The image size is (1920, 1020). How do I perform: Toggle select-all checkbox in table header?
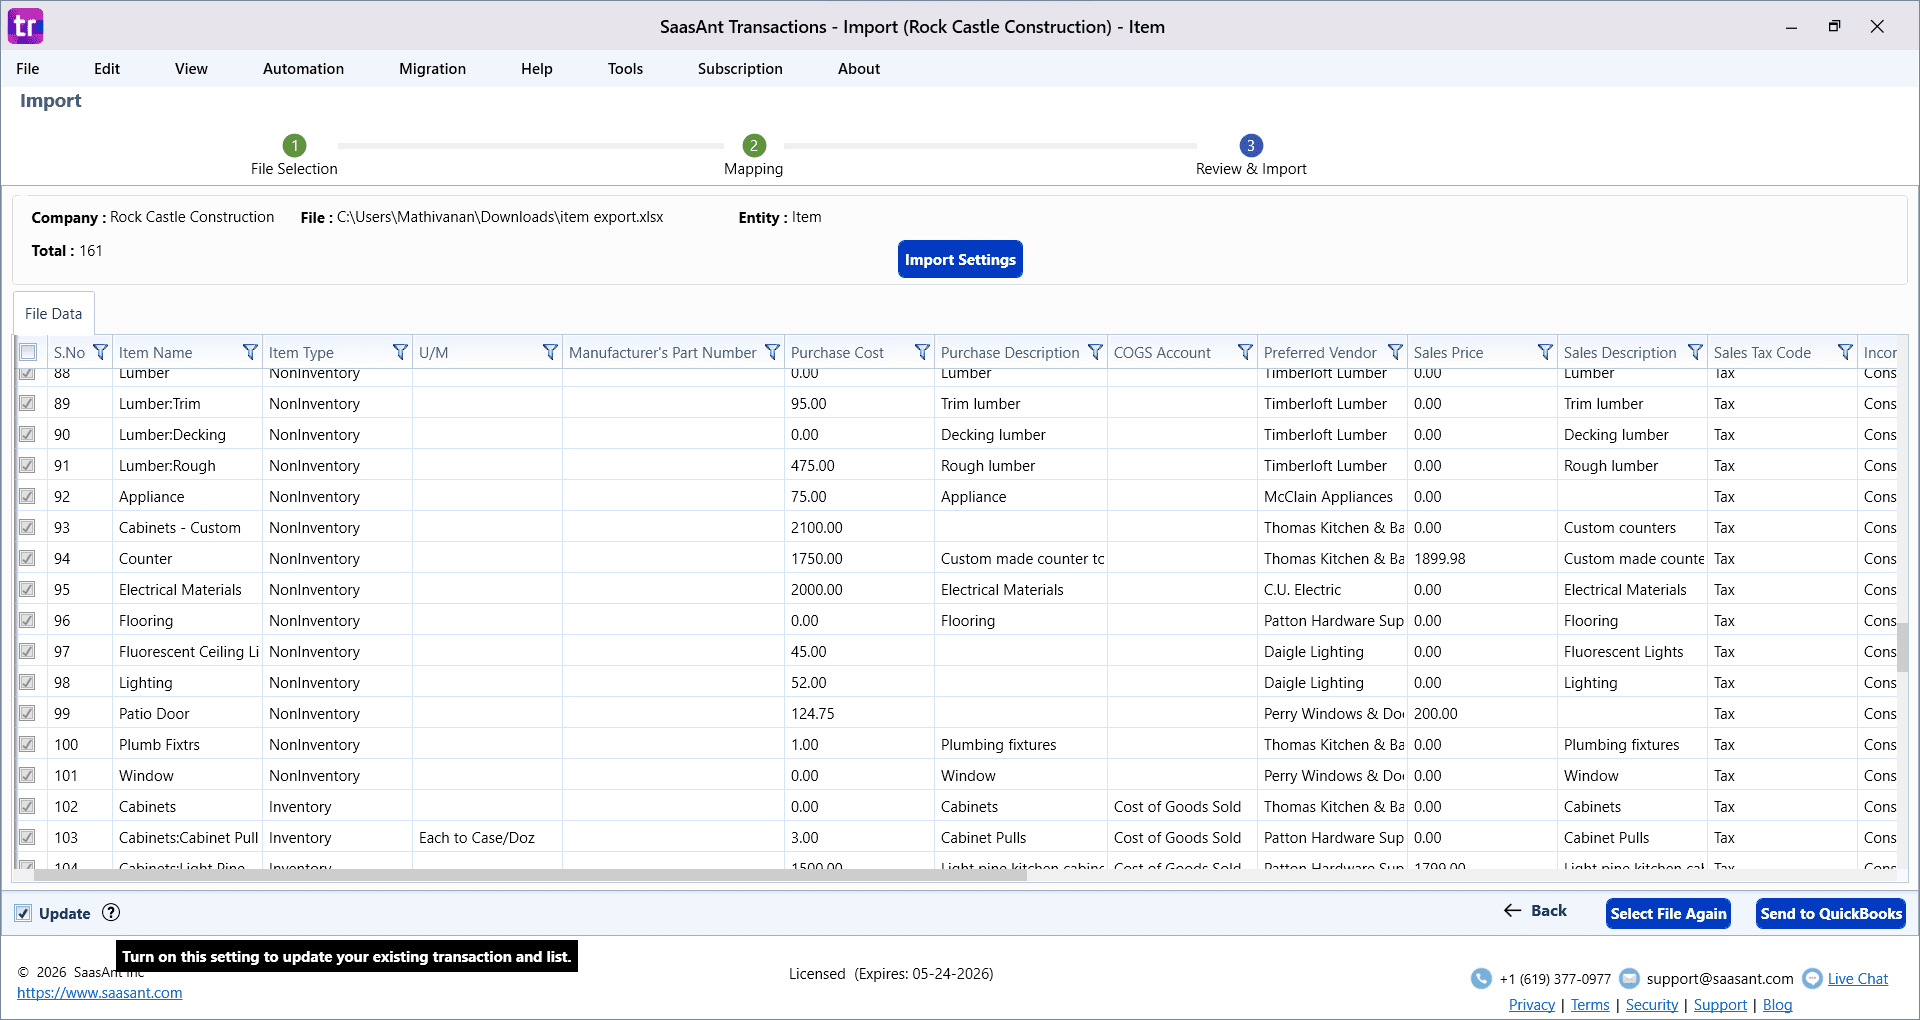coord(28,352)
